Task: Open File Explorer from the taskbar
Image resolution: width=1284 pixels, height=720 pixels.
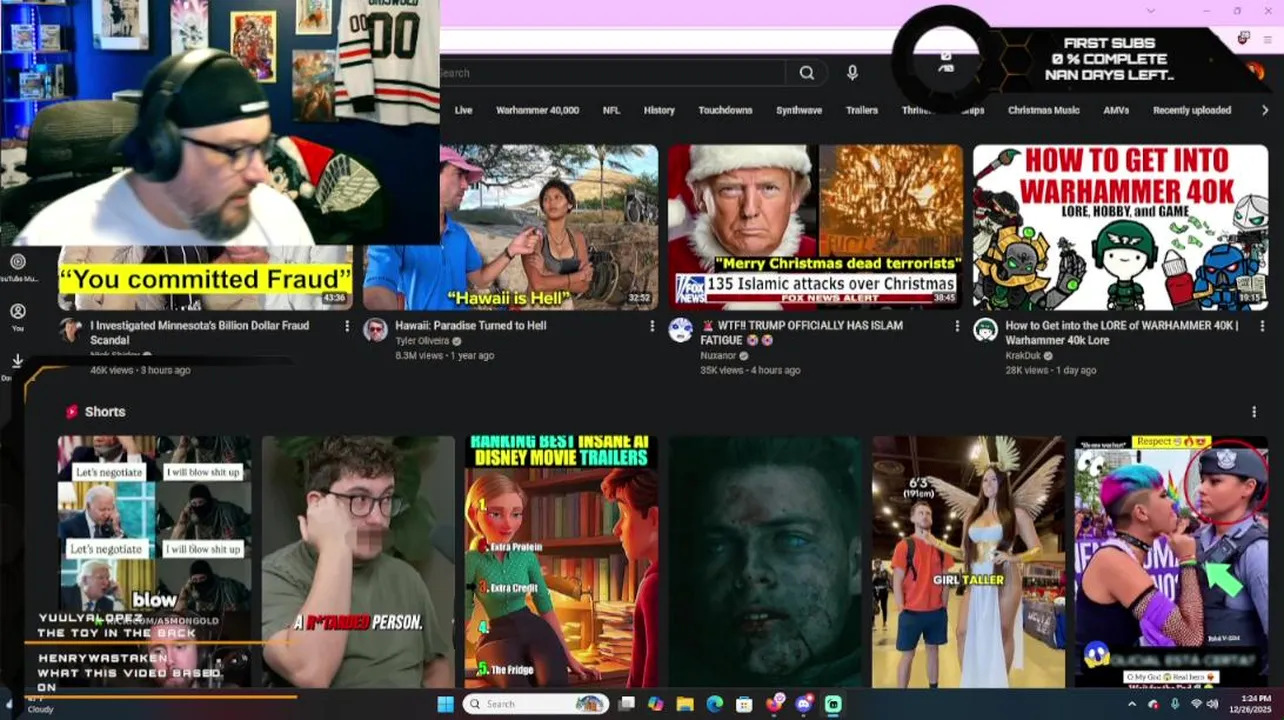Action: [685, 704]
